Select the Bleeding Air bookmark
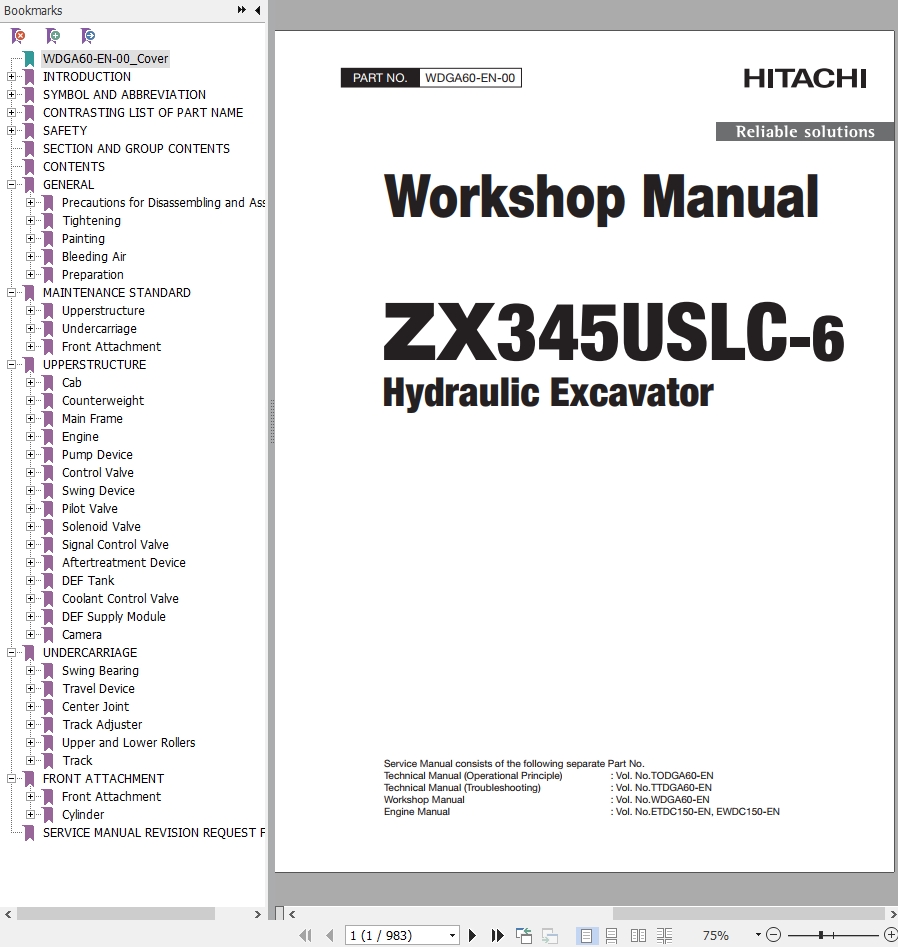The image size is (898, 947). point(94,257)
